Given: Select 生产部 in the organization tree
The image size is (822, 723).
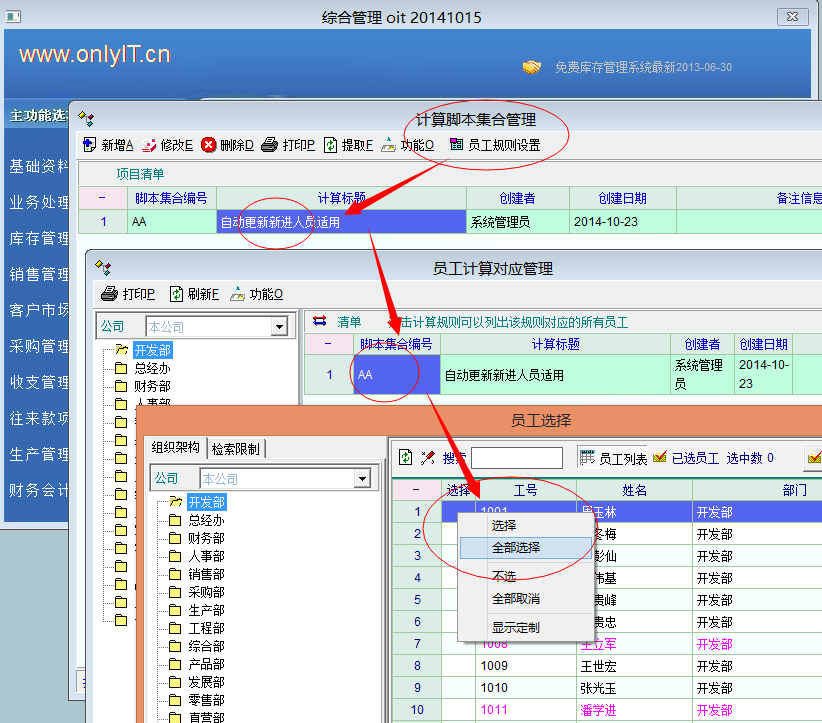Looking at the screenshot, I should [x=206, y=610].
